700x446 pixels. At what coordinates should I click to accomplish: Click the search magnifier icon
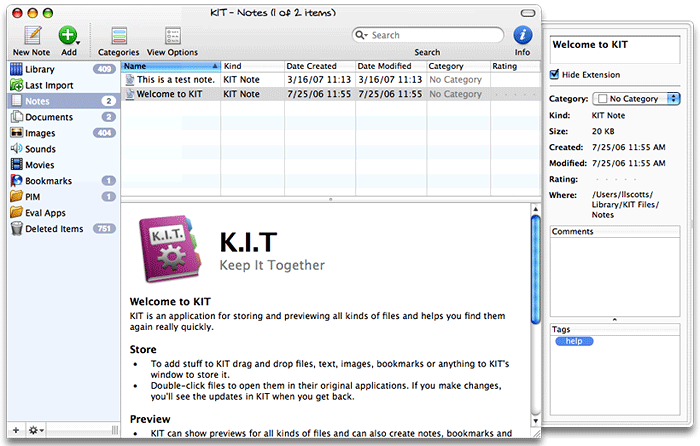point(360,35)
